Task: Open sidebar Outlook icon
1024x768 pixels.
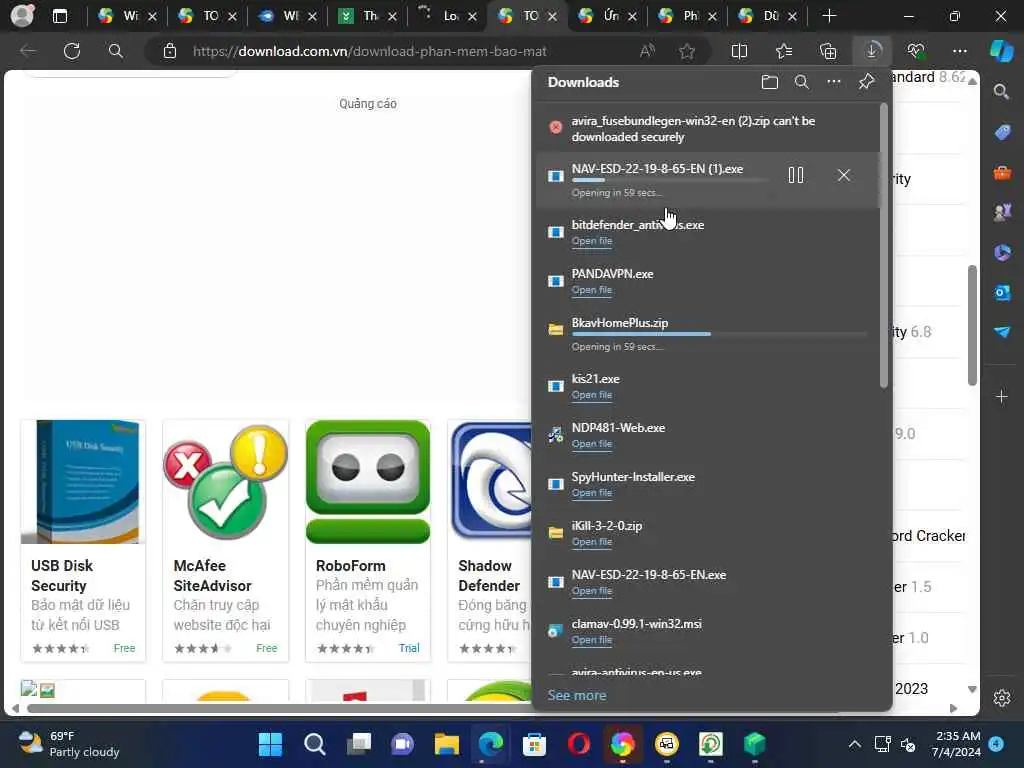Action: [x=1002, y=292]
